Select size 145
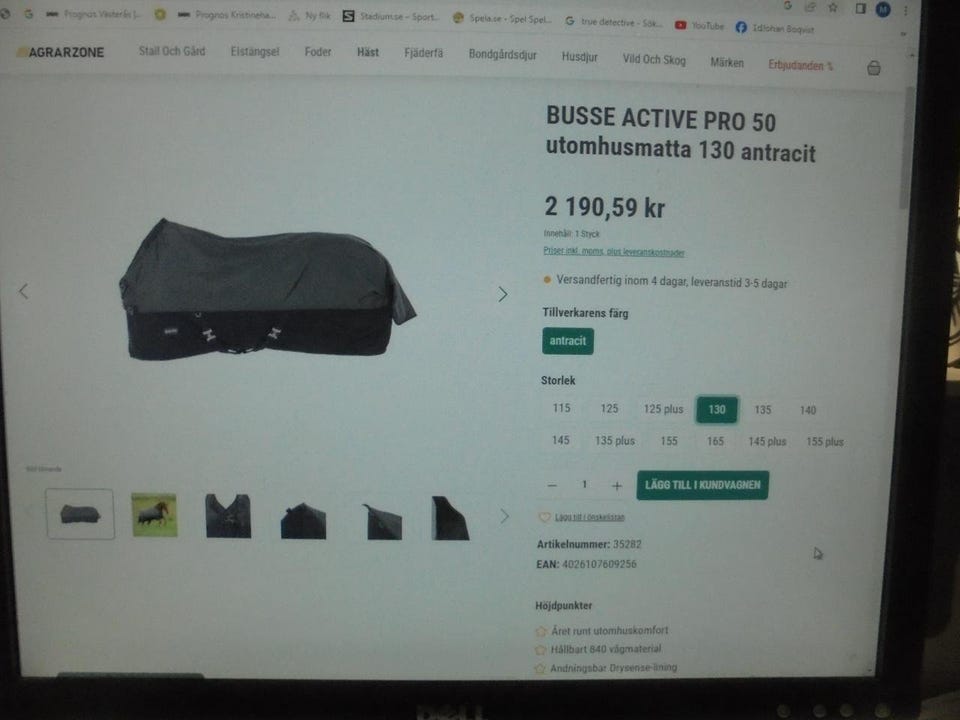 tap(561, 440)
